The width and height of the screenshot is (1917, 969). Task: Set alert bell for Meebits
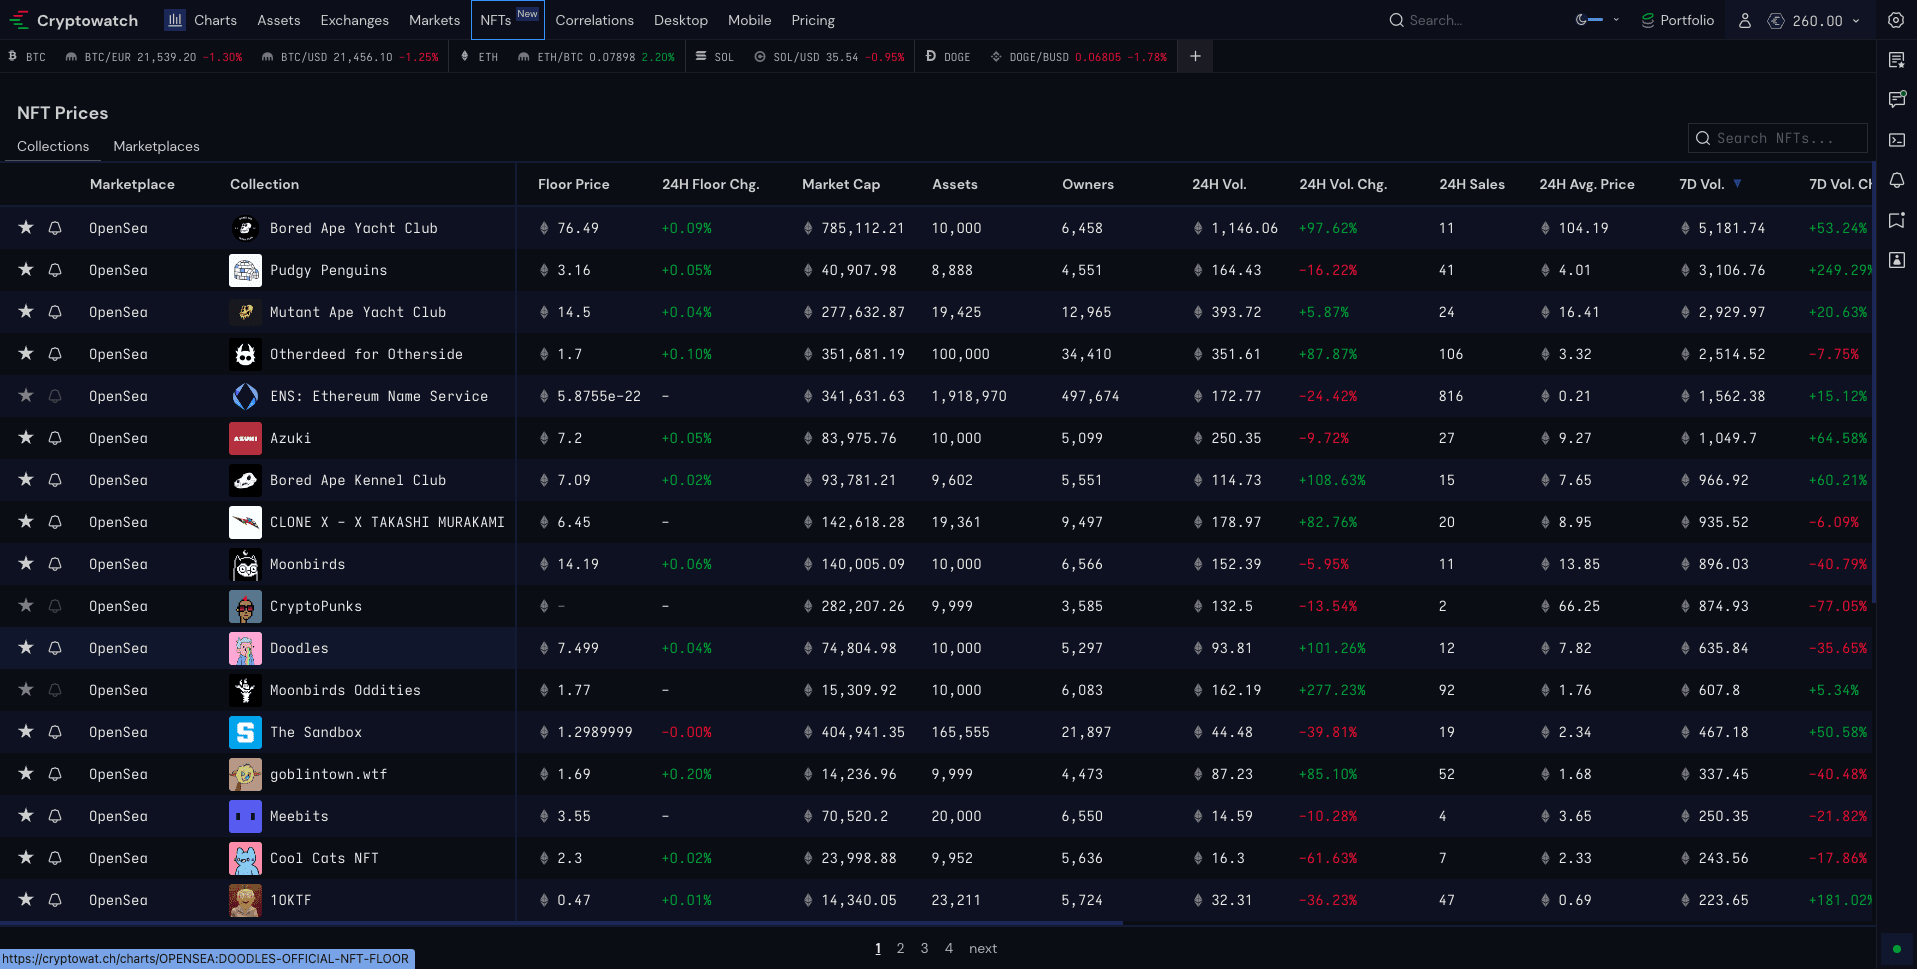pos(55,816)
